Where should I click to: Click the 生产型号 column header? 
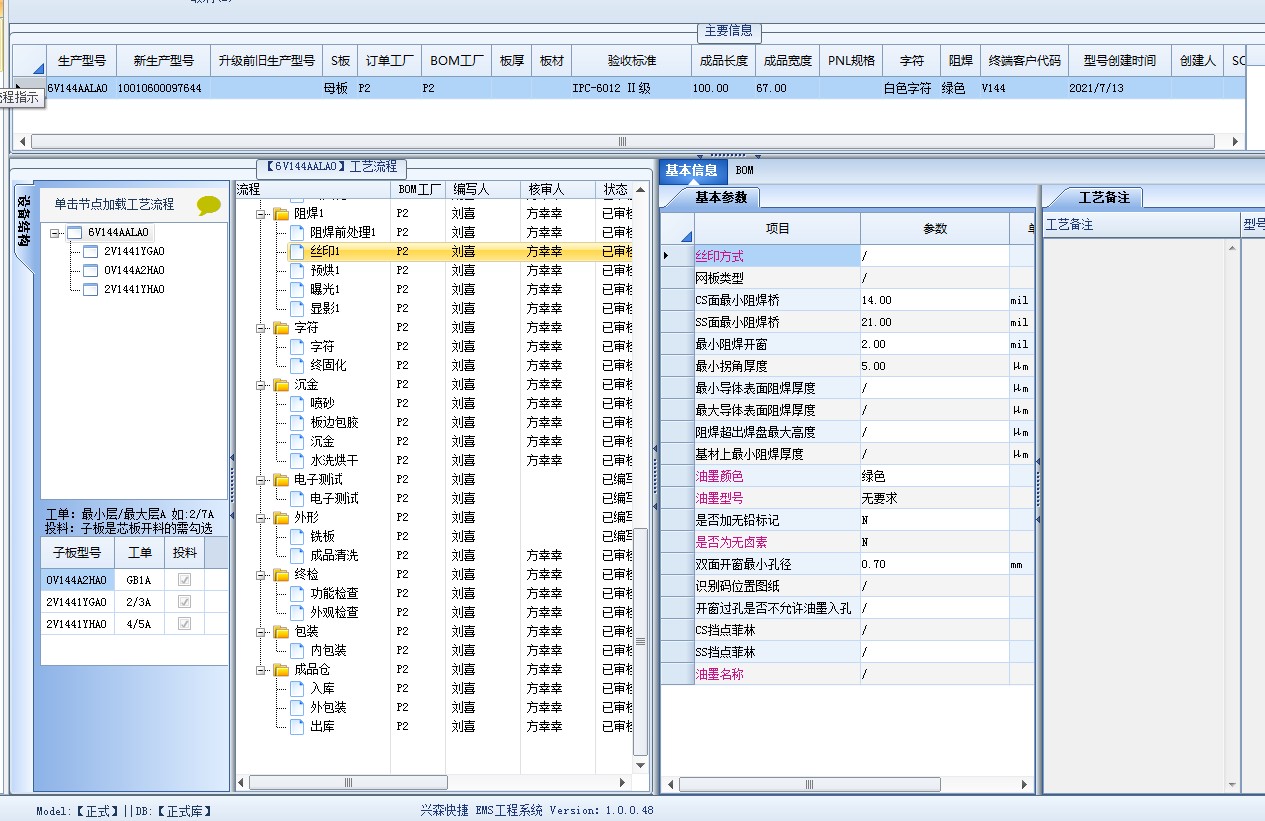pyautogui.click(x=82, y=60)
